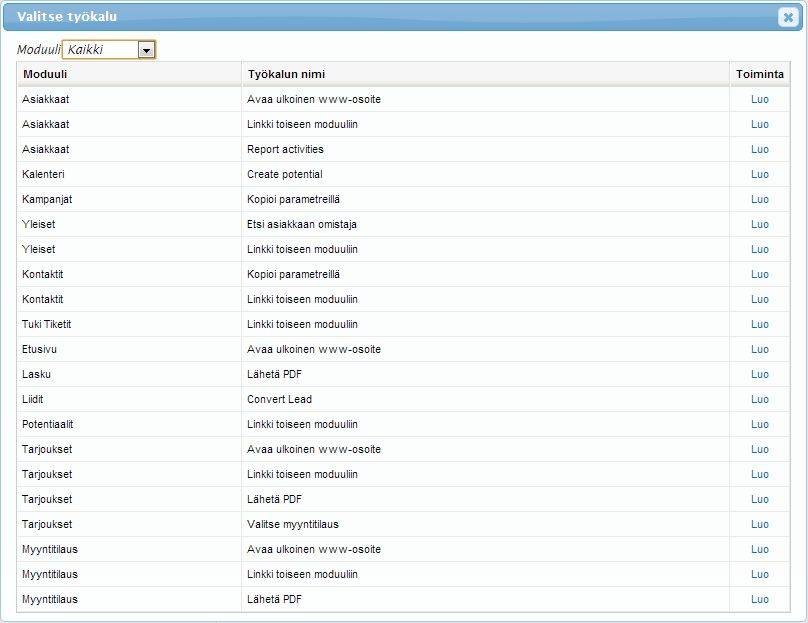Click Luo for Etusivu Avaa ulkoinen www-osoite
The width and height of the screenshot is (808, 623).
click(759, 349)
